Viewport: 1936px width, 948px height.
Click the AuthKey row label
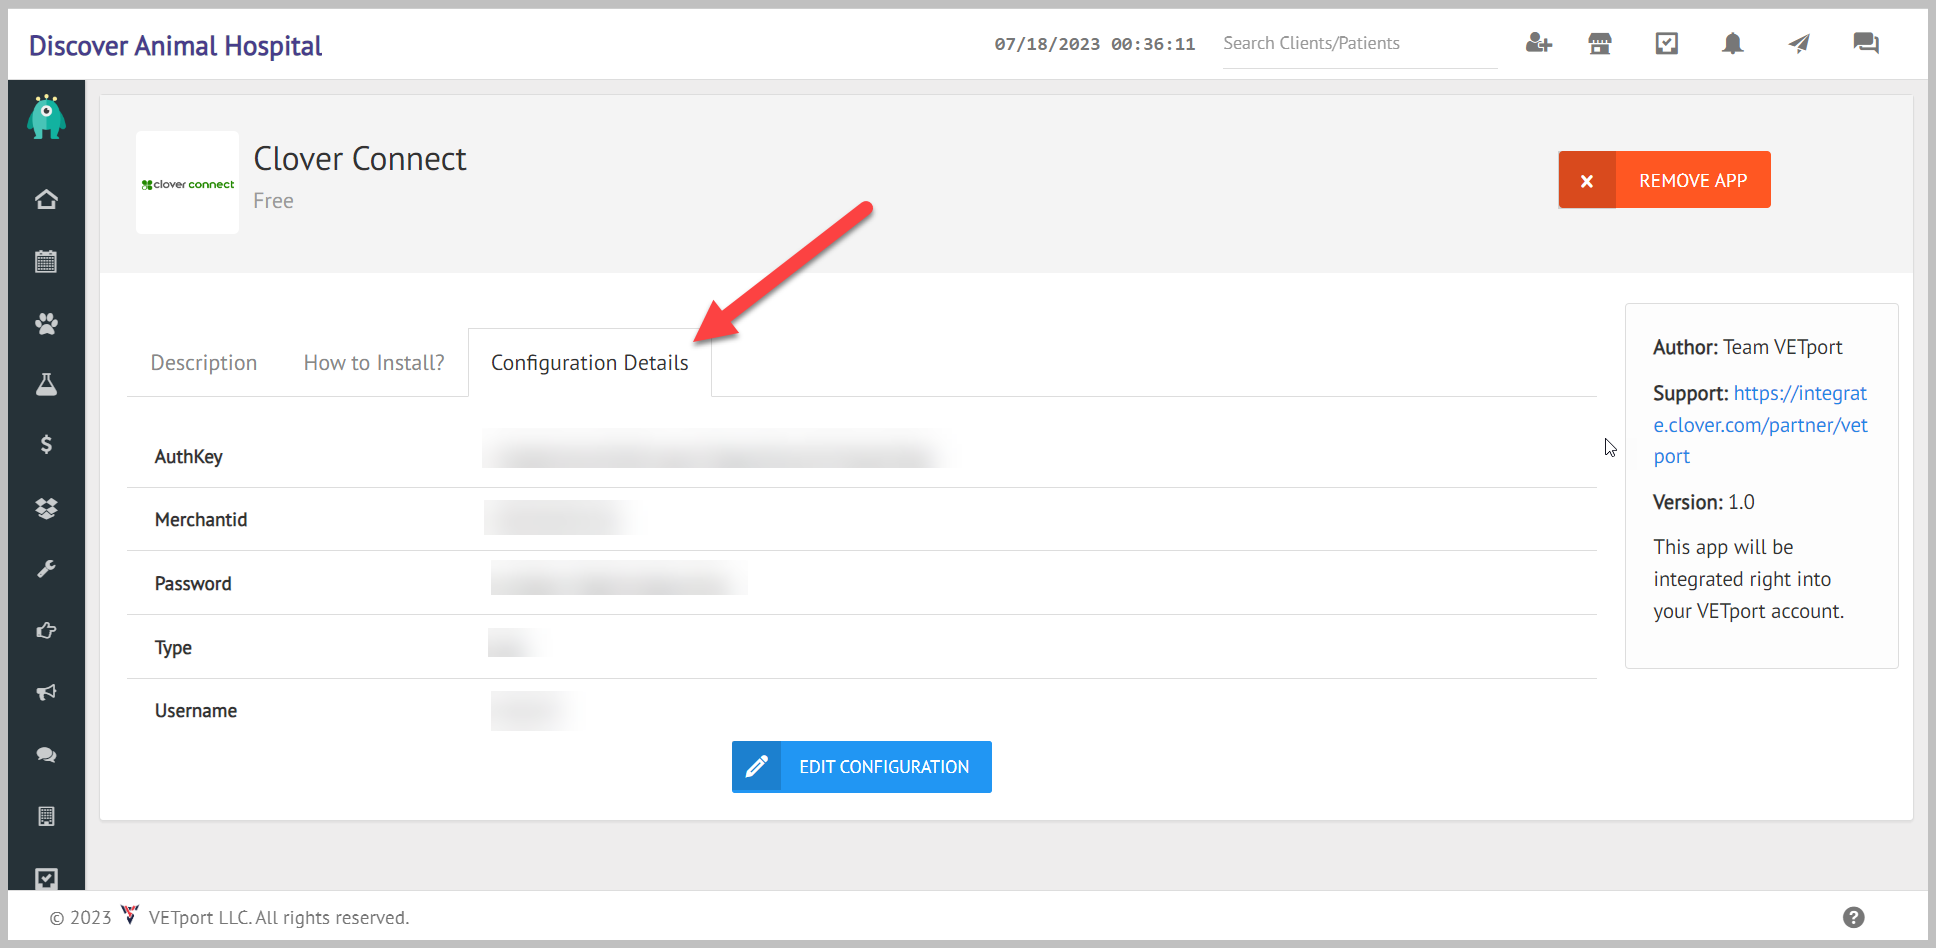[x=189, y=457]
